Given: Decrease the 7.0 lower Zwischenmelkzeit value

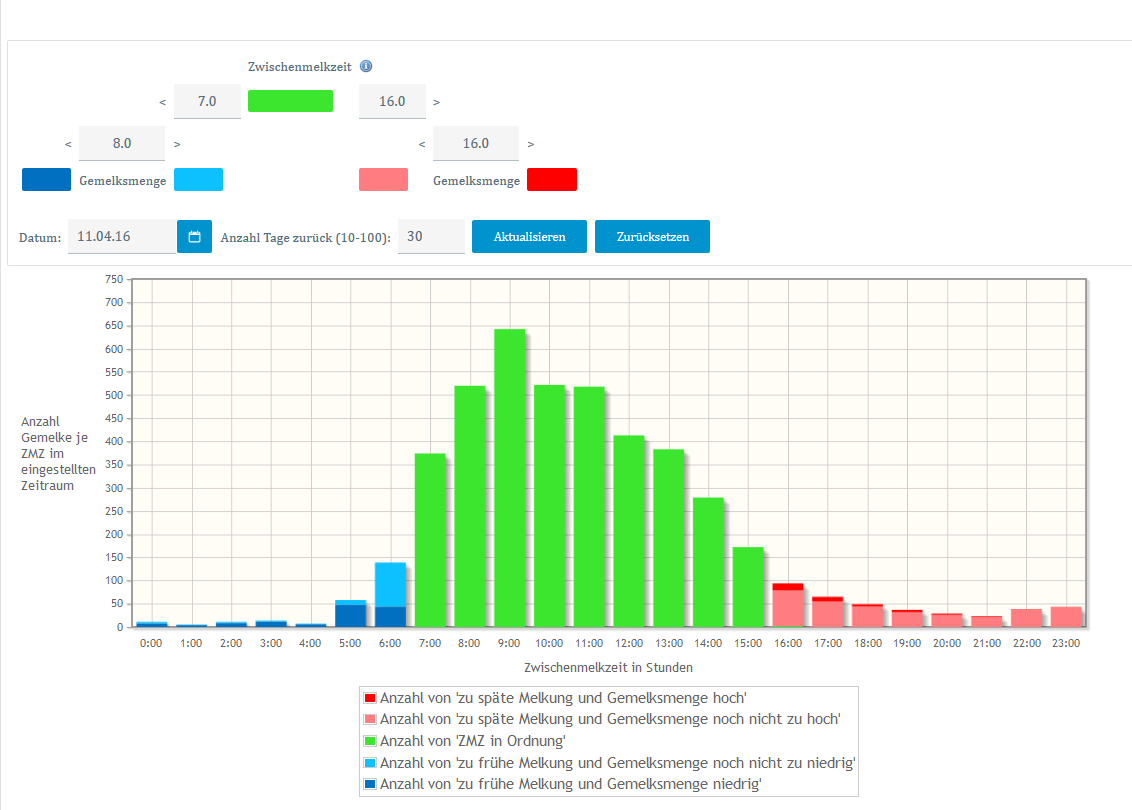Looking at the screenshot, I should 162,102.
